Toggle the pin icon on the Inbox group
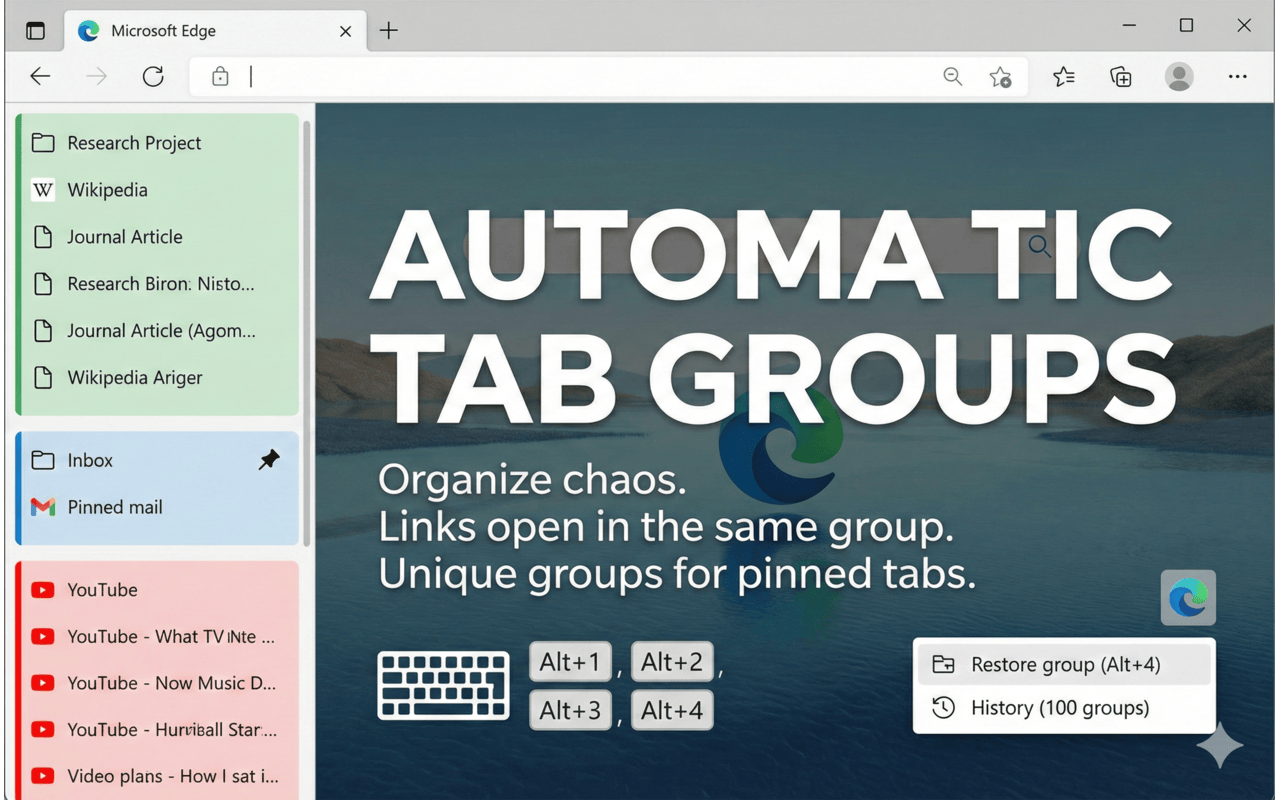The image size is (1280, 800). (269, 460)
